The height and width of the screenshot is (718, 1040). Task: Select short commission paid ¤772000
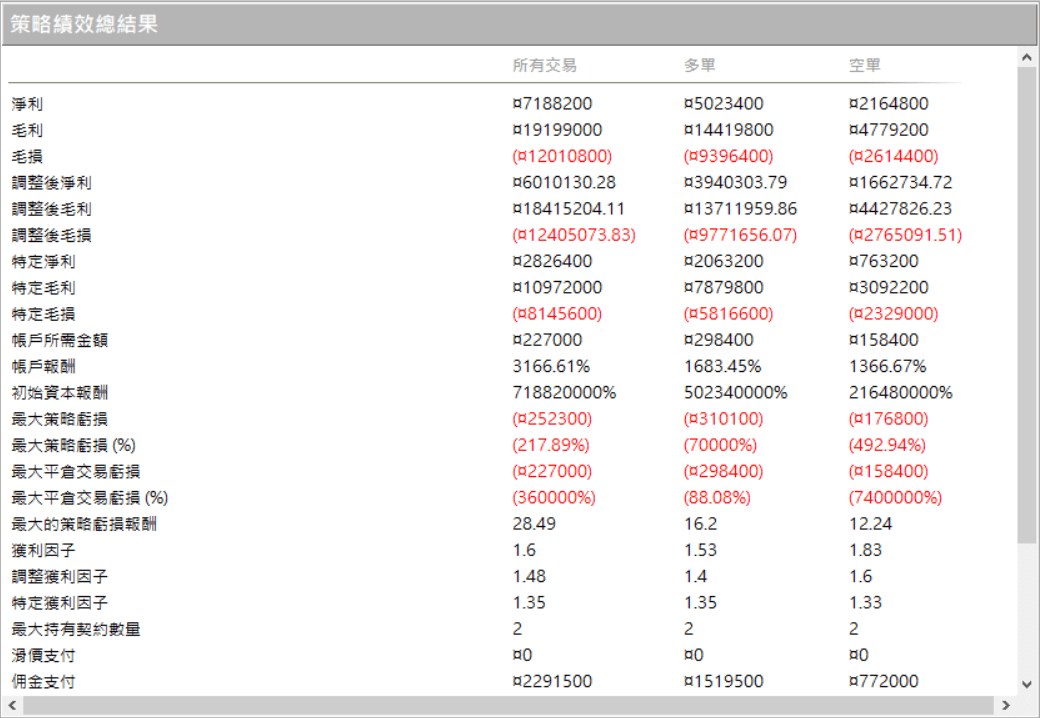883,682
